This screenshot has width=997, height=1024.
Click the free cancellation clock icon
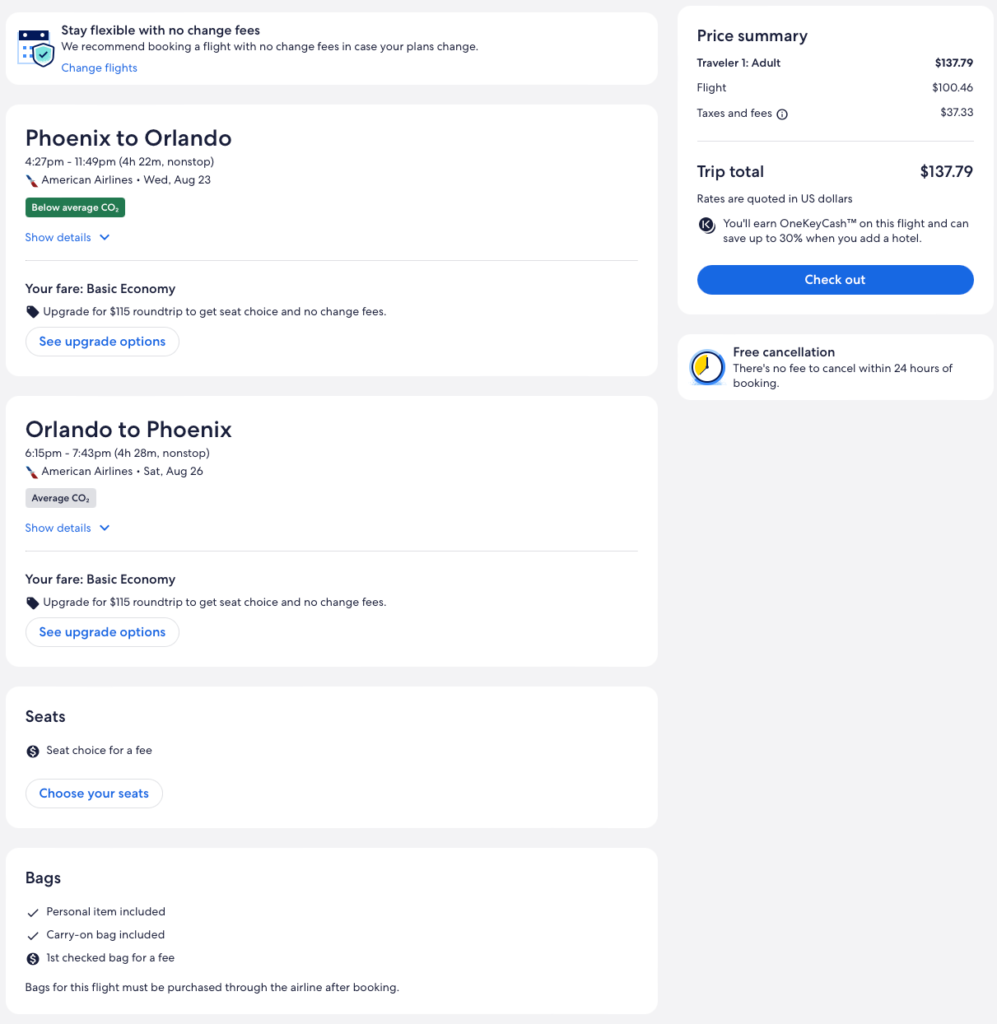point(707,367)
